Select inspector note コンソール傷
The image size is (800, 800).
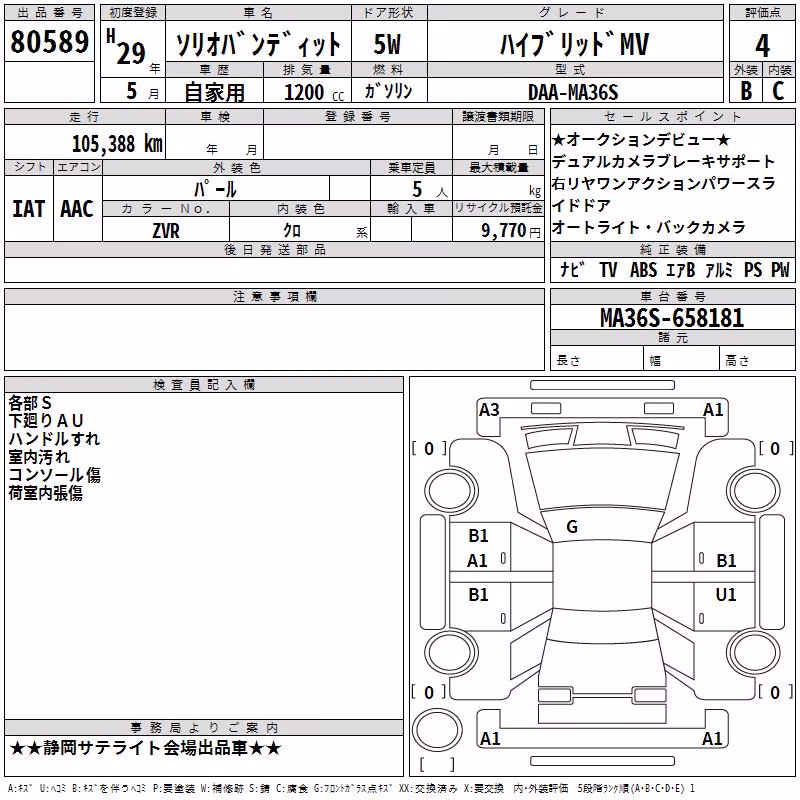point(54,474)
